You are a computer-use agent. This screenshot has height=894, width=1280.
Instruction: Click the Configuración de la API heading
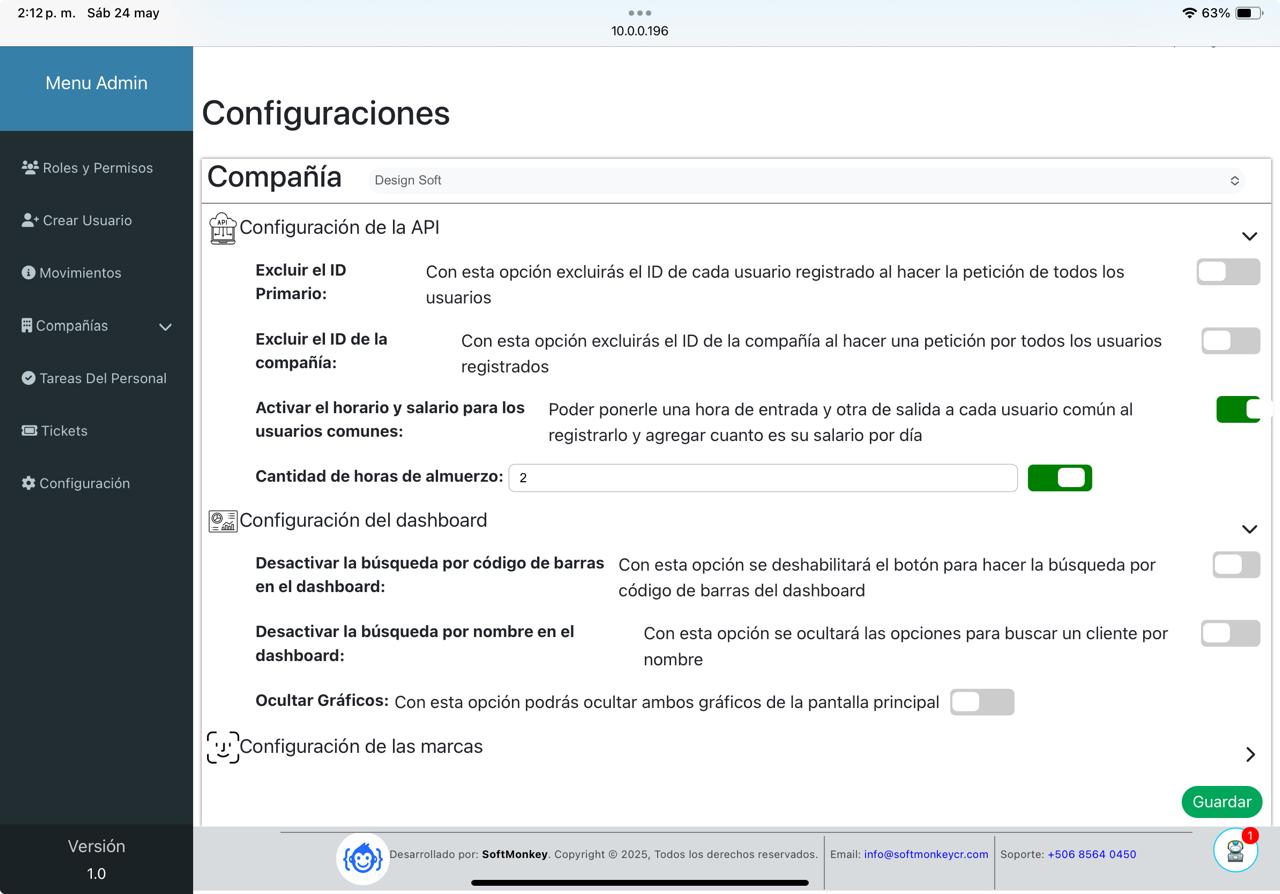tap(339, 227)
